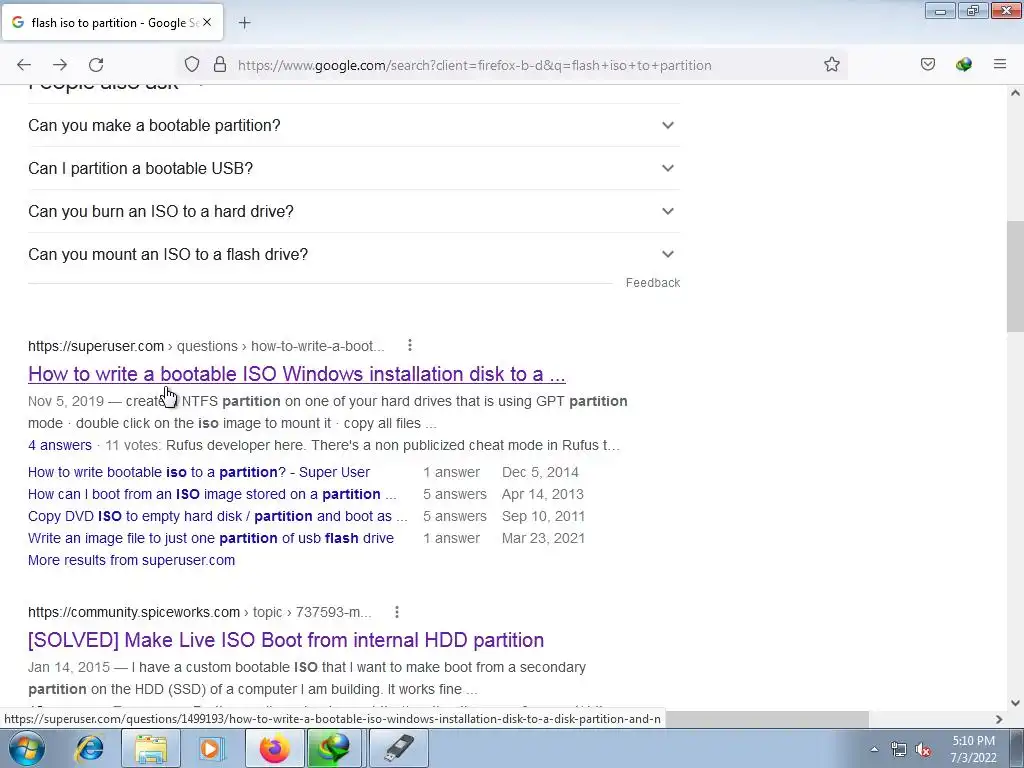Expand 'Can you make a bootable partition?'
The width and height of the screenshot is (1024, 768).
point(353,125)
